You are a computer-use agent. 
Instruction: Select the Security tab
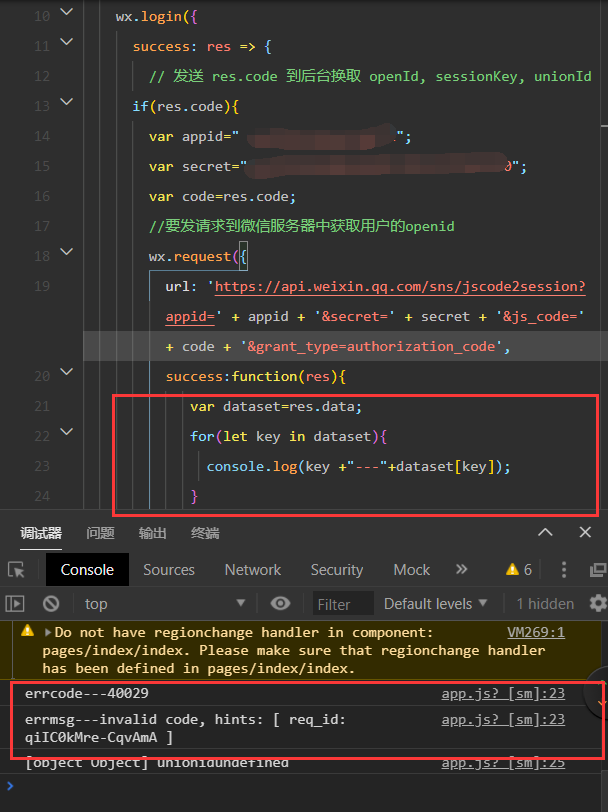pyautogui.click(x=337, y=570)
